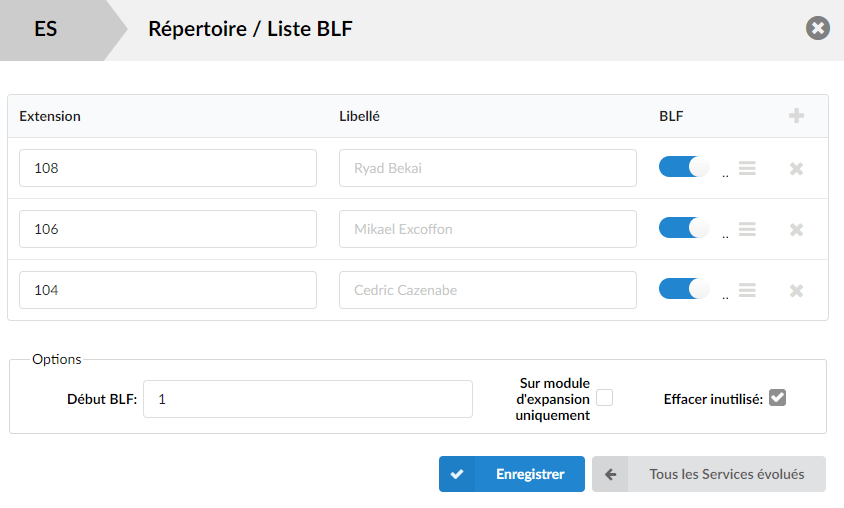This screenshot has height=508, width=844.
Task: Click the drag handle for extension 106
Action: (x=747, y=229)
